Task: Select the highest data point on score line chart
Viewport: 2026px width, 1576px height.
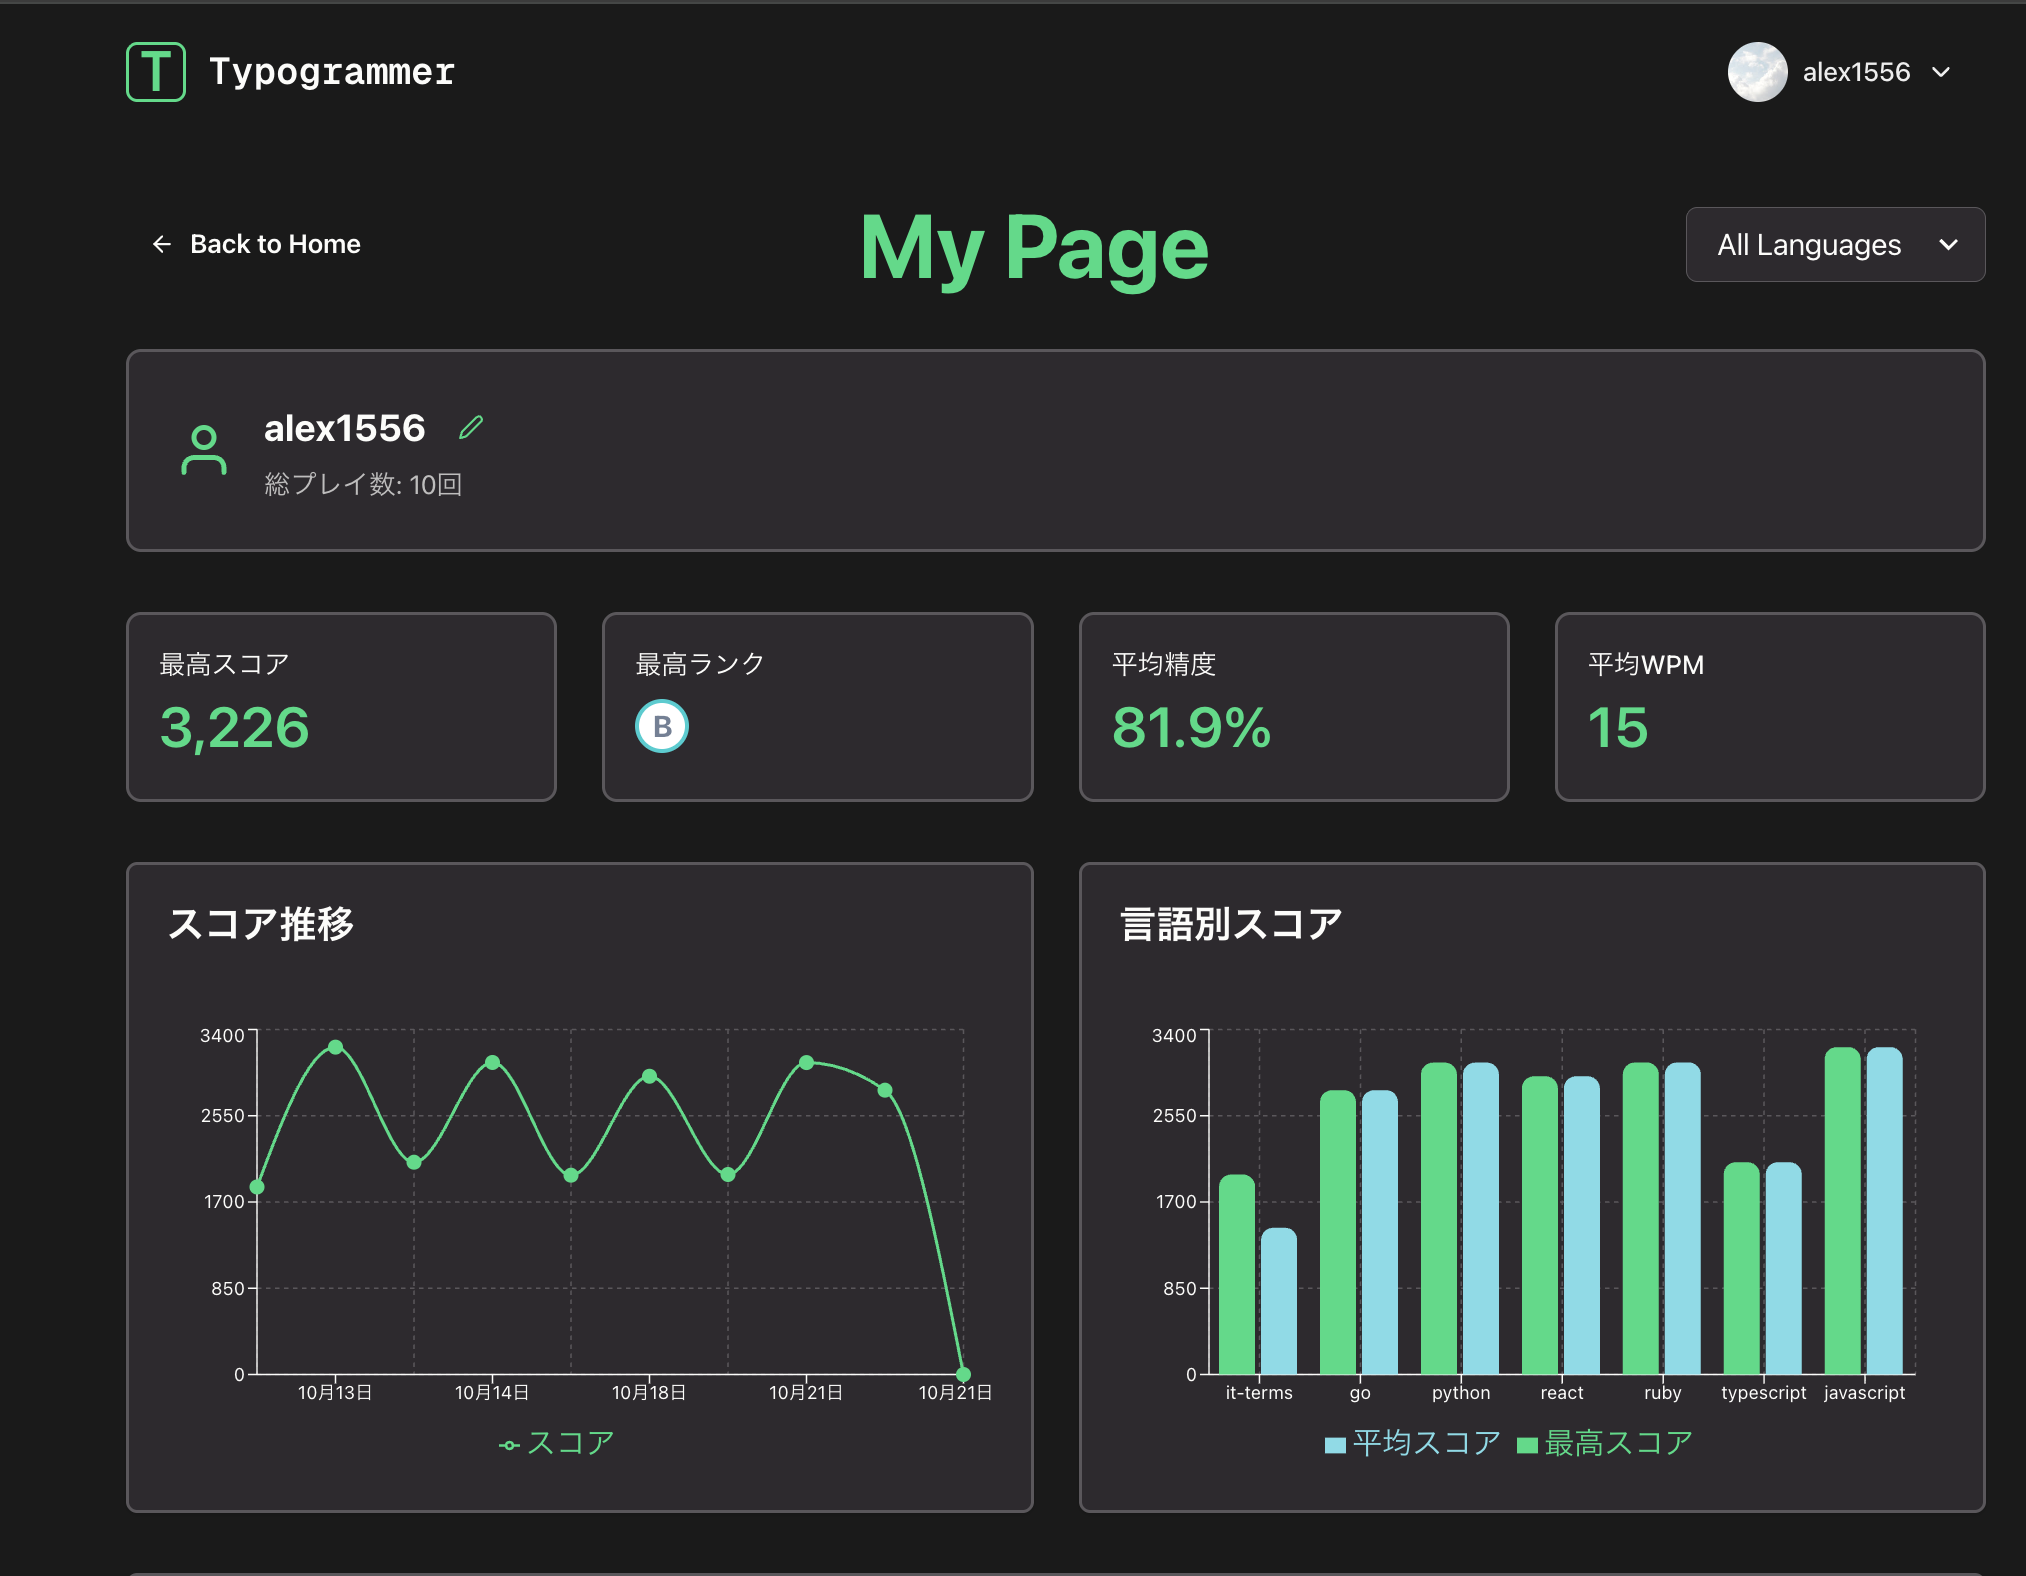Action: [336, 1047]
